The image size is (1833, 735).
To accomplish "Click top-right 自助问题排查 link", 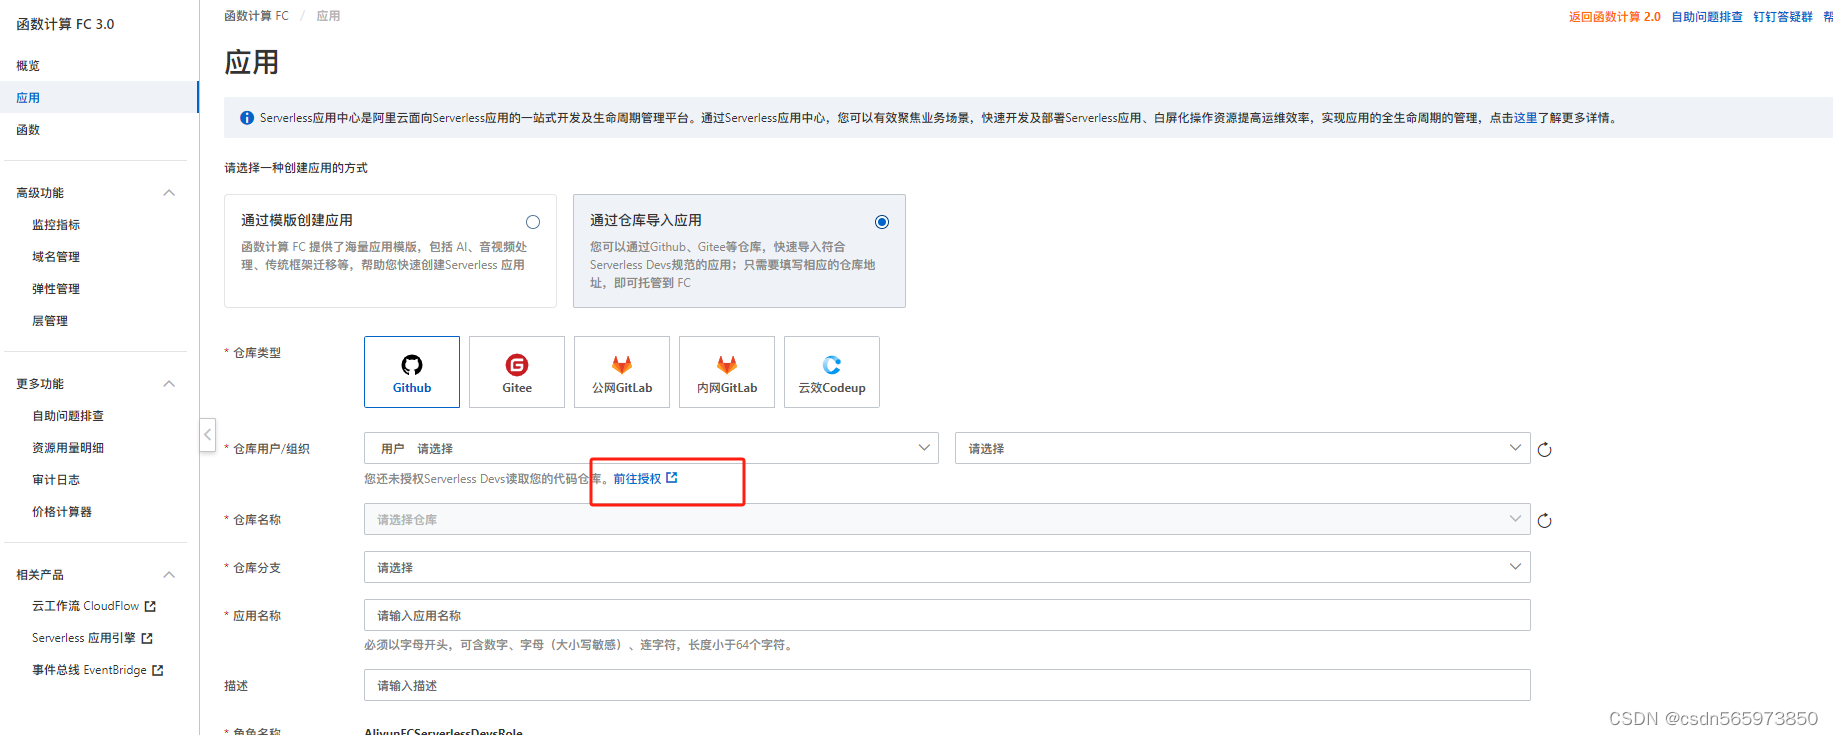I will (1707, 17).
